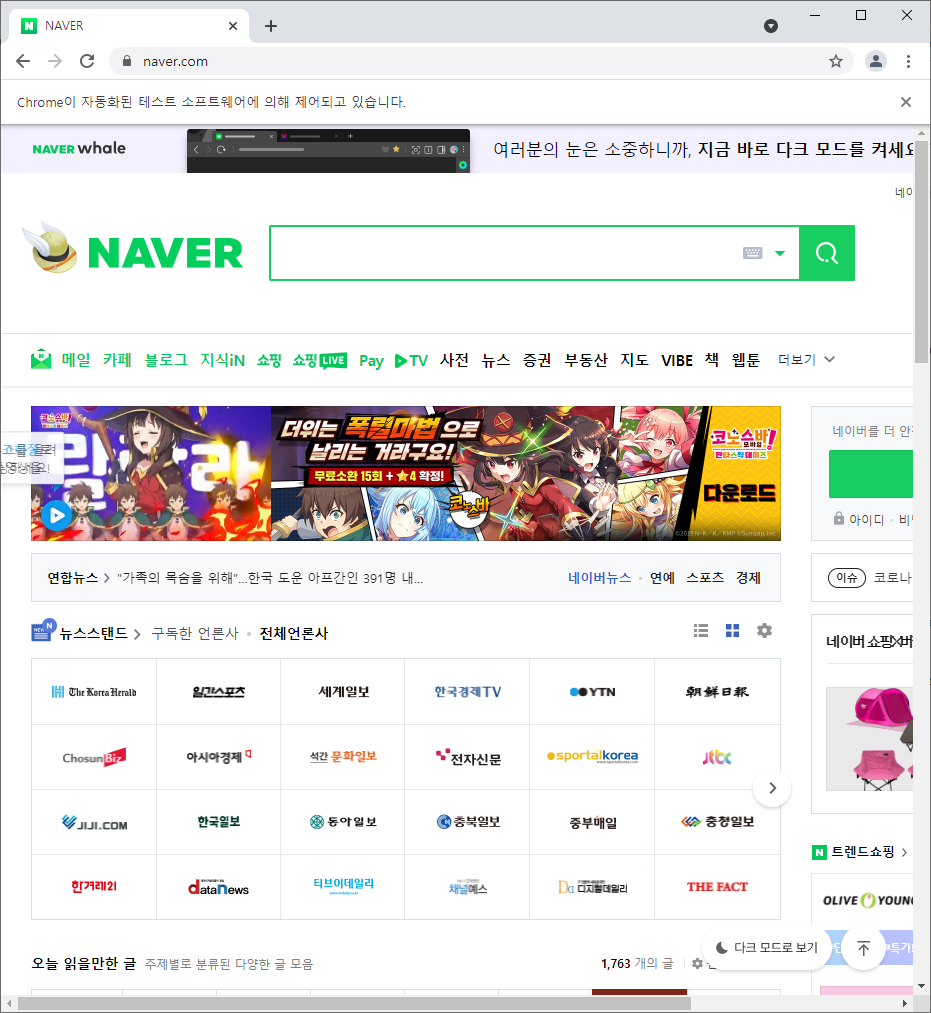Open 스포츠 news category

coord(705,578)
